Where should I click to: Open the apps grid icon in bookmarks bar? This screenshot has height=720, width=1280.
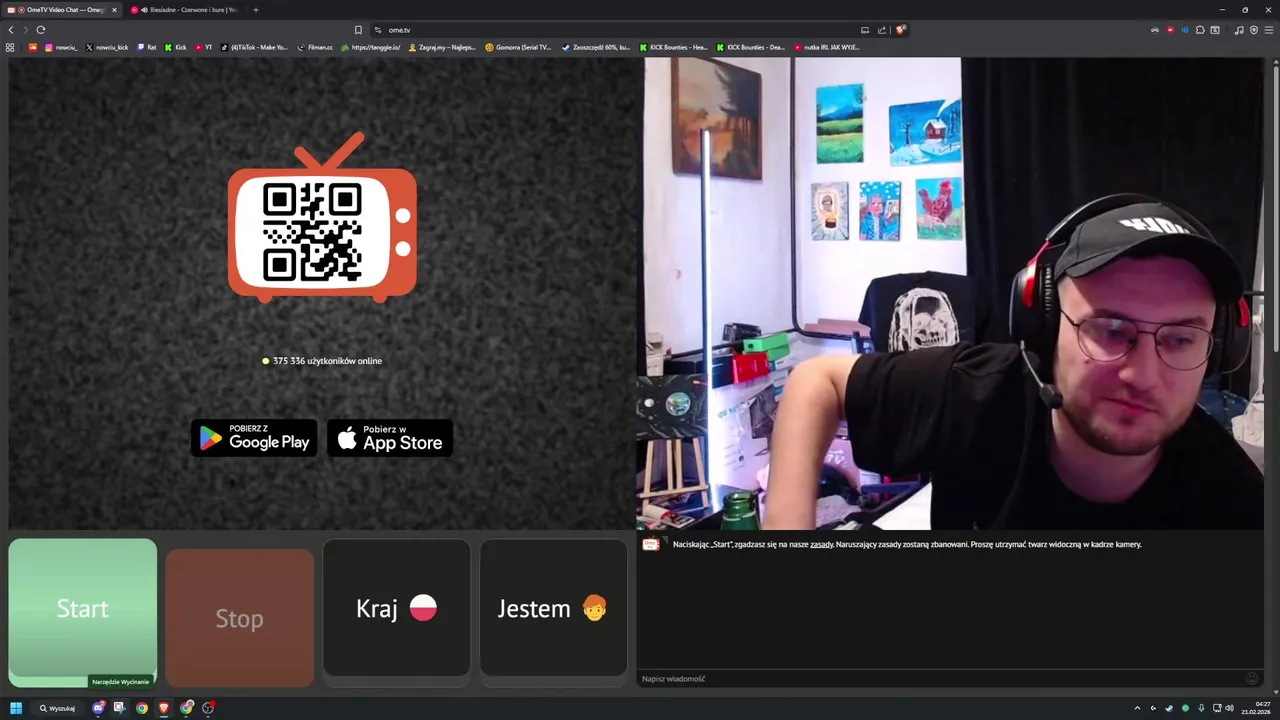pos(10,47)
